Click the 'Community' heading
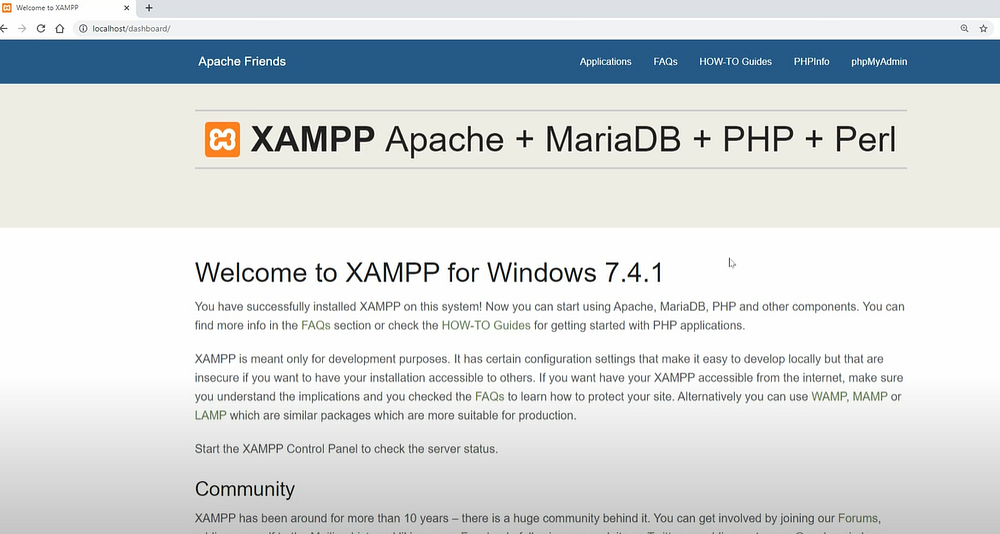The image size is (1000, 534). (x=245, y=489)
